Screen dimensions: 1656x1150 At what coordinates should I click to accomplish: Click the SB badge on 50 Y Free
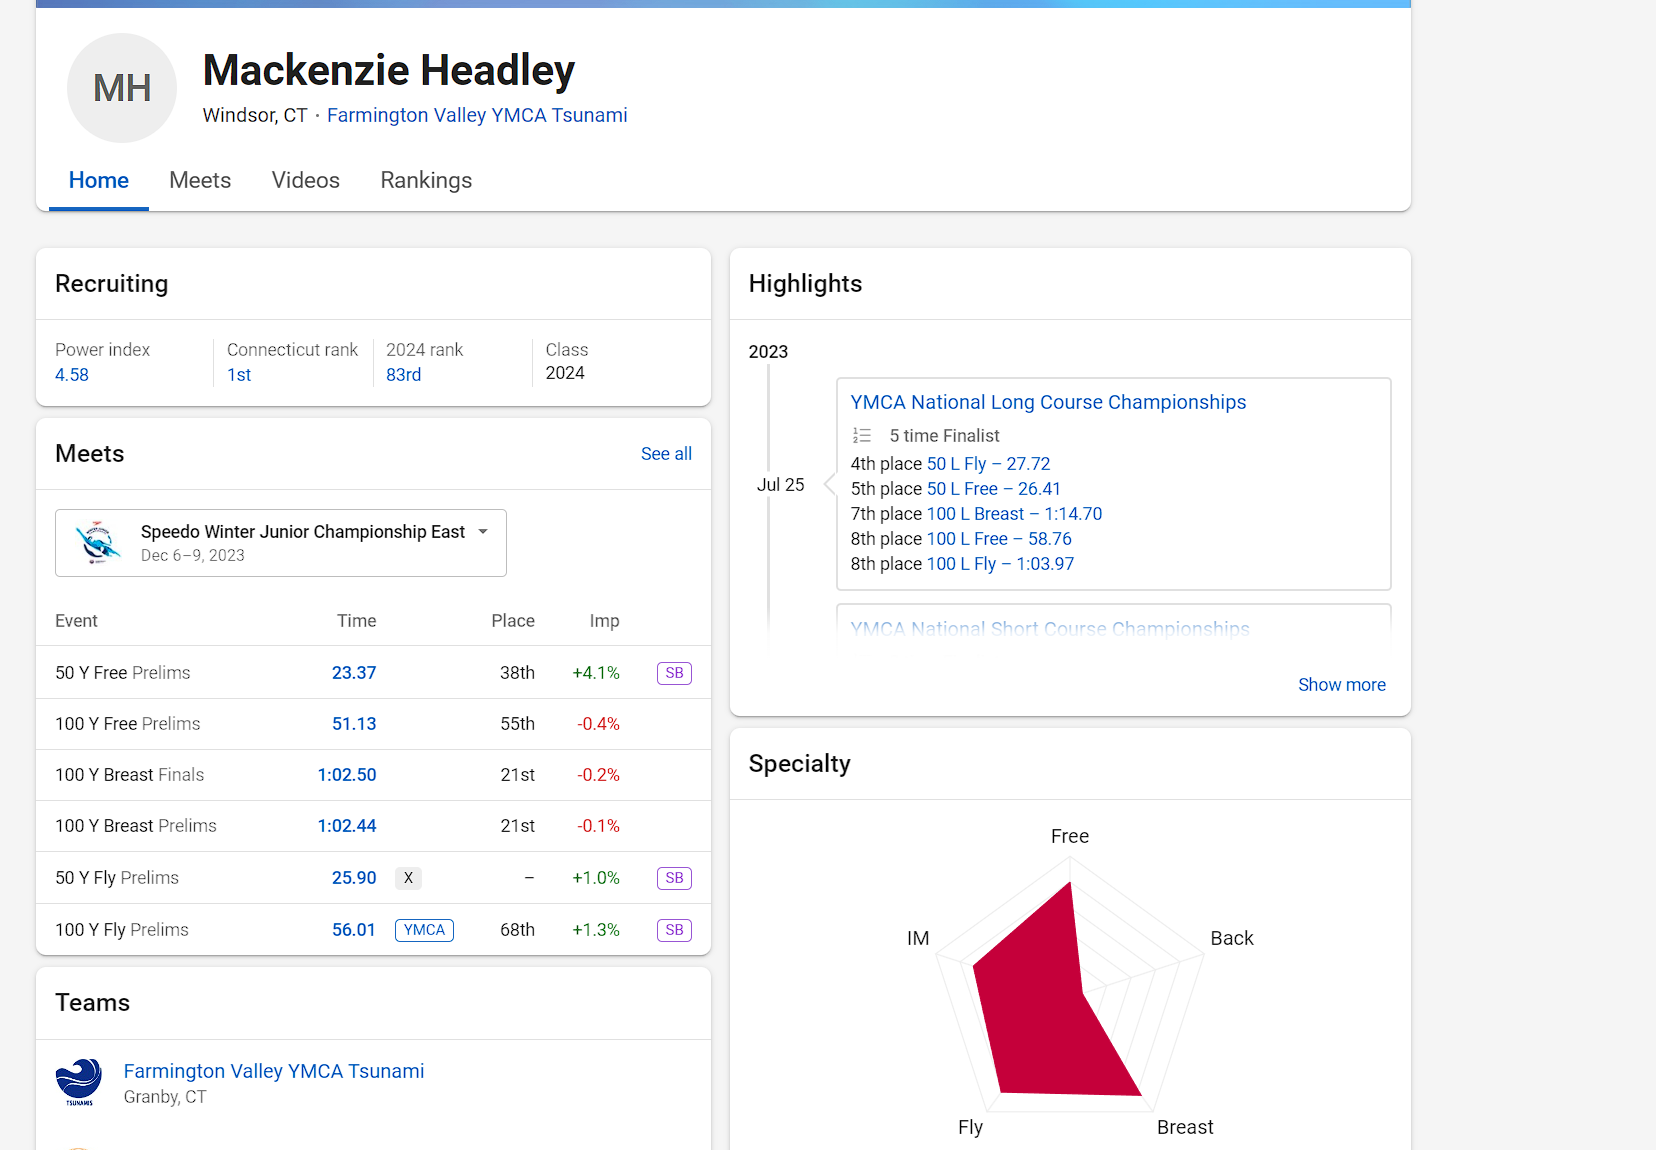[674, 673]
